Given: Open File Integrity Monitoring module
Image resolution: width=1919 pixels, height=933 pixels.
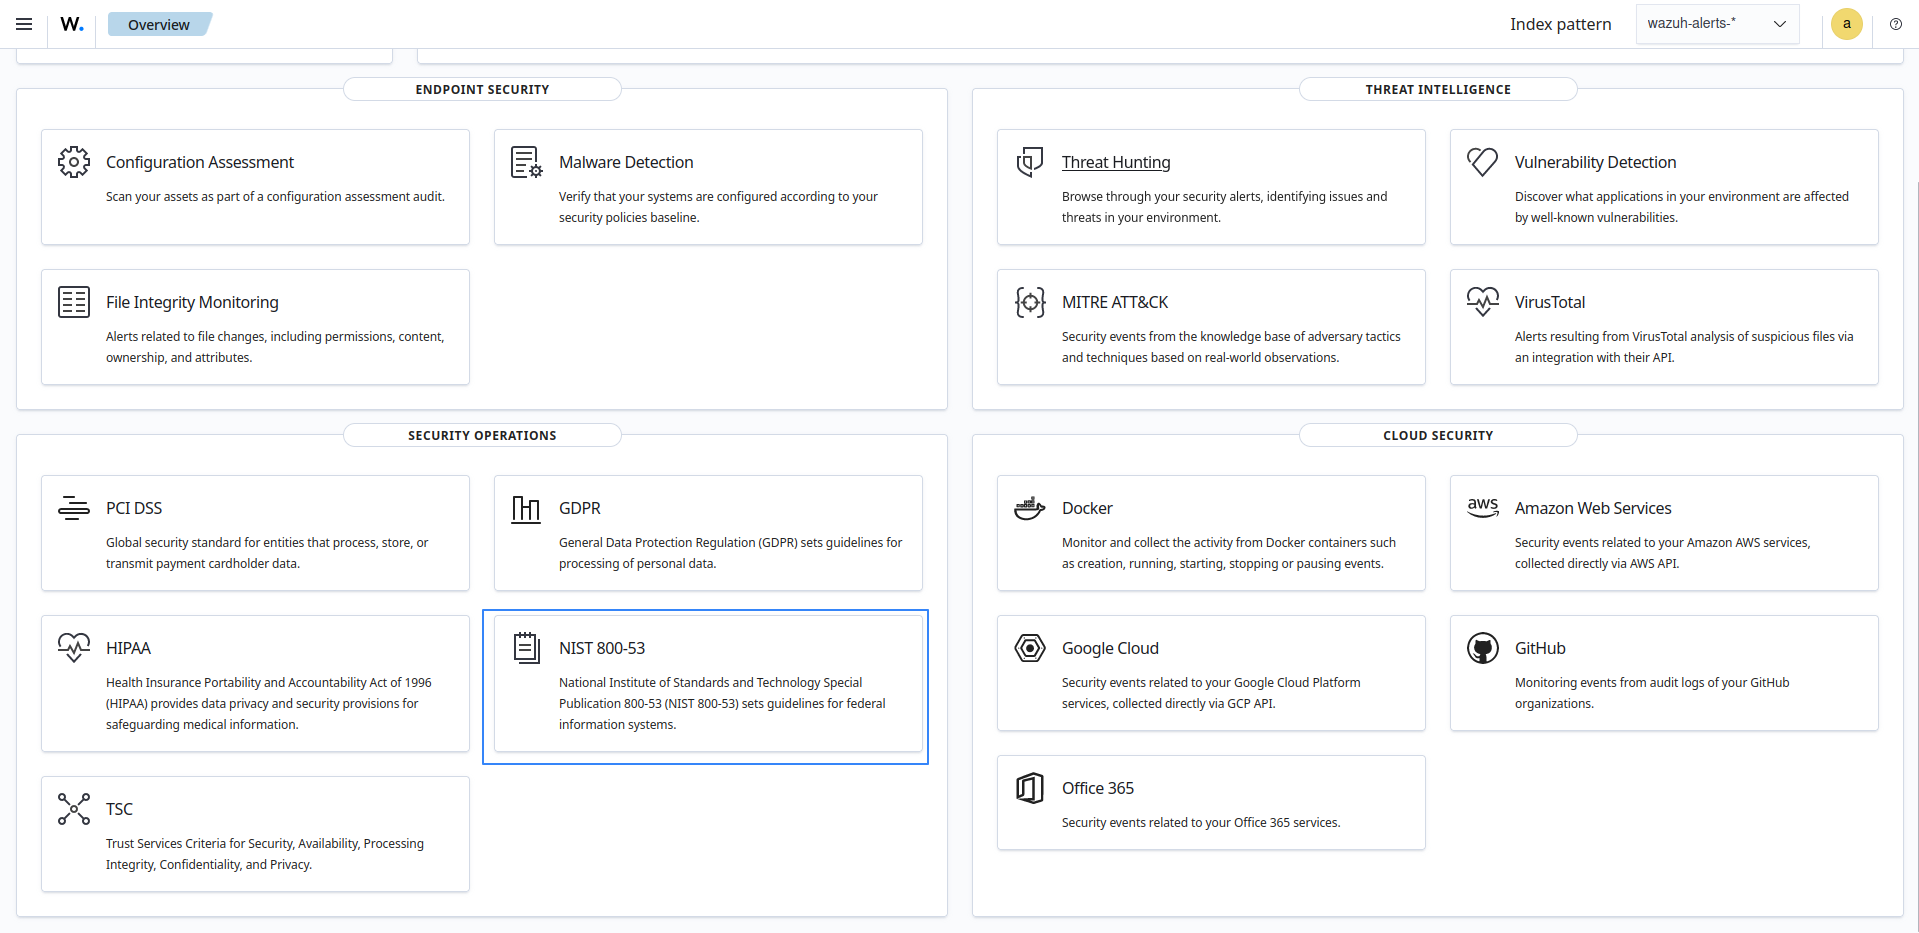Looking at the screenshot, I should coord(192,302).
